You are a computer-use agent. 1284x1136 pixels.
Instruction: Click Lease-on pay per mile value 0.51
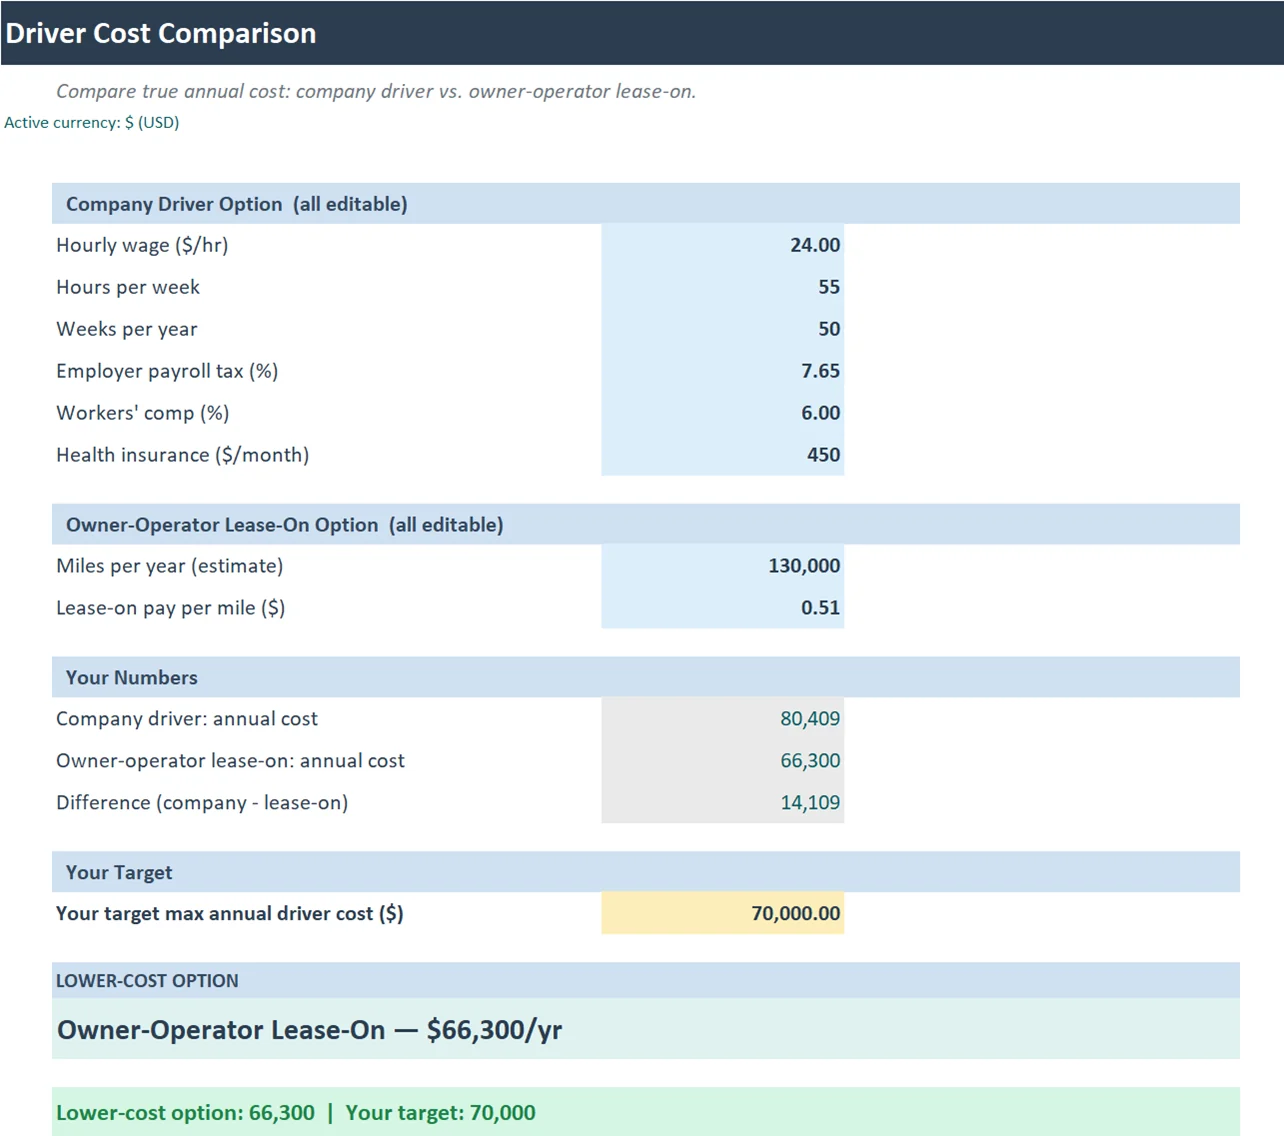[x=722, y=608]
